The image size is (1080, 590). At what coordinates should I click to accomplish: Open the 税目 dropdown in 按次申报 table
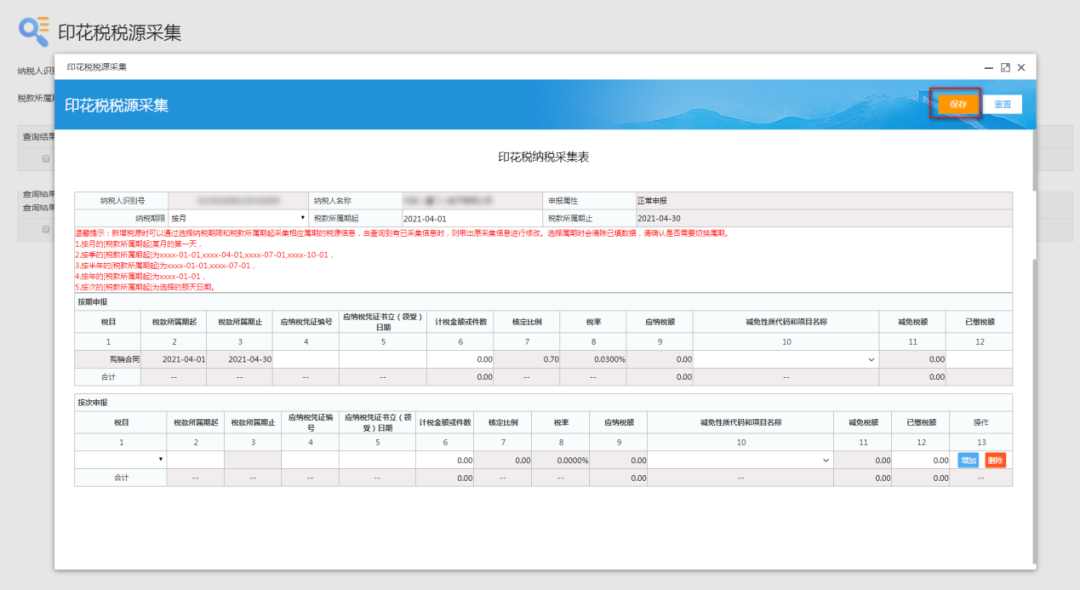pos(121,460)
